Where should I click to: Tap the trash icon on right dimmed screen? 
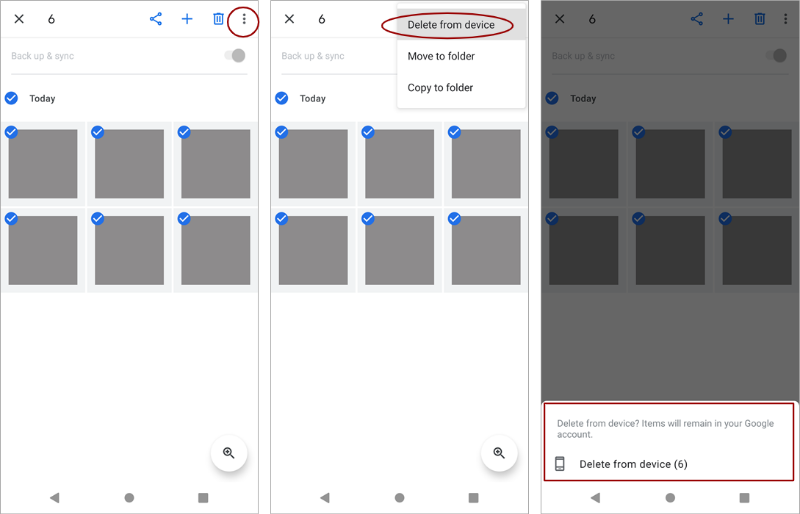(760, 19)
